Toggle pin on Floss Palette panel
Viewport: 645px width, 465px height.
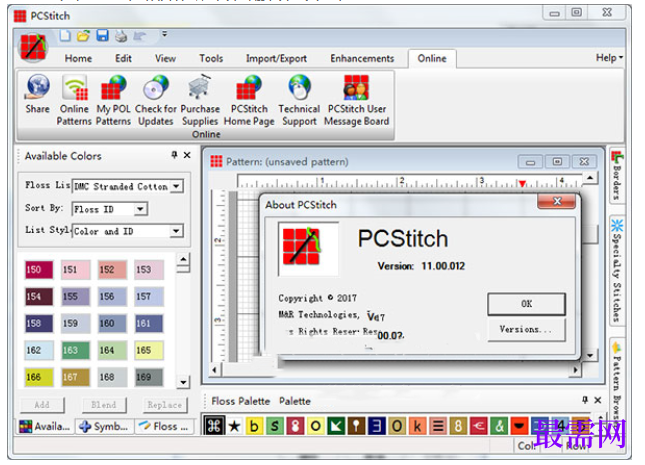(585, 400)
